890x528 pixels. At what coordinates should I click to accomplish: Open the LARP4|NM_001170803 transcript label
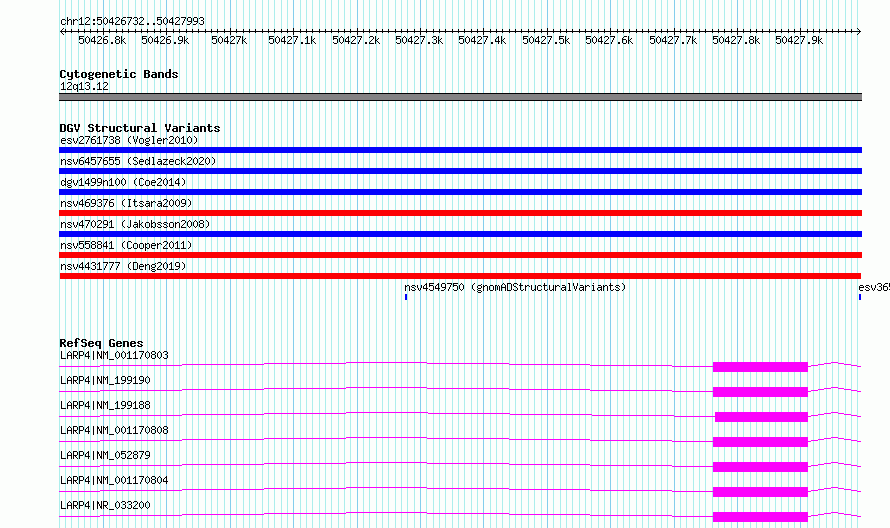[114, 355]
